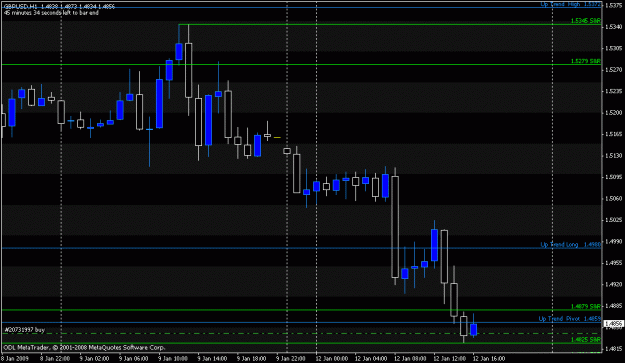Select the last blue candle at 12 Jan 16:00
This screenshot has height=363, width=625.
[474, 329]
